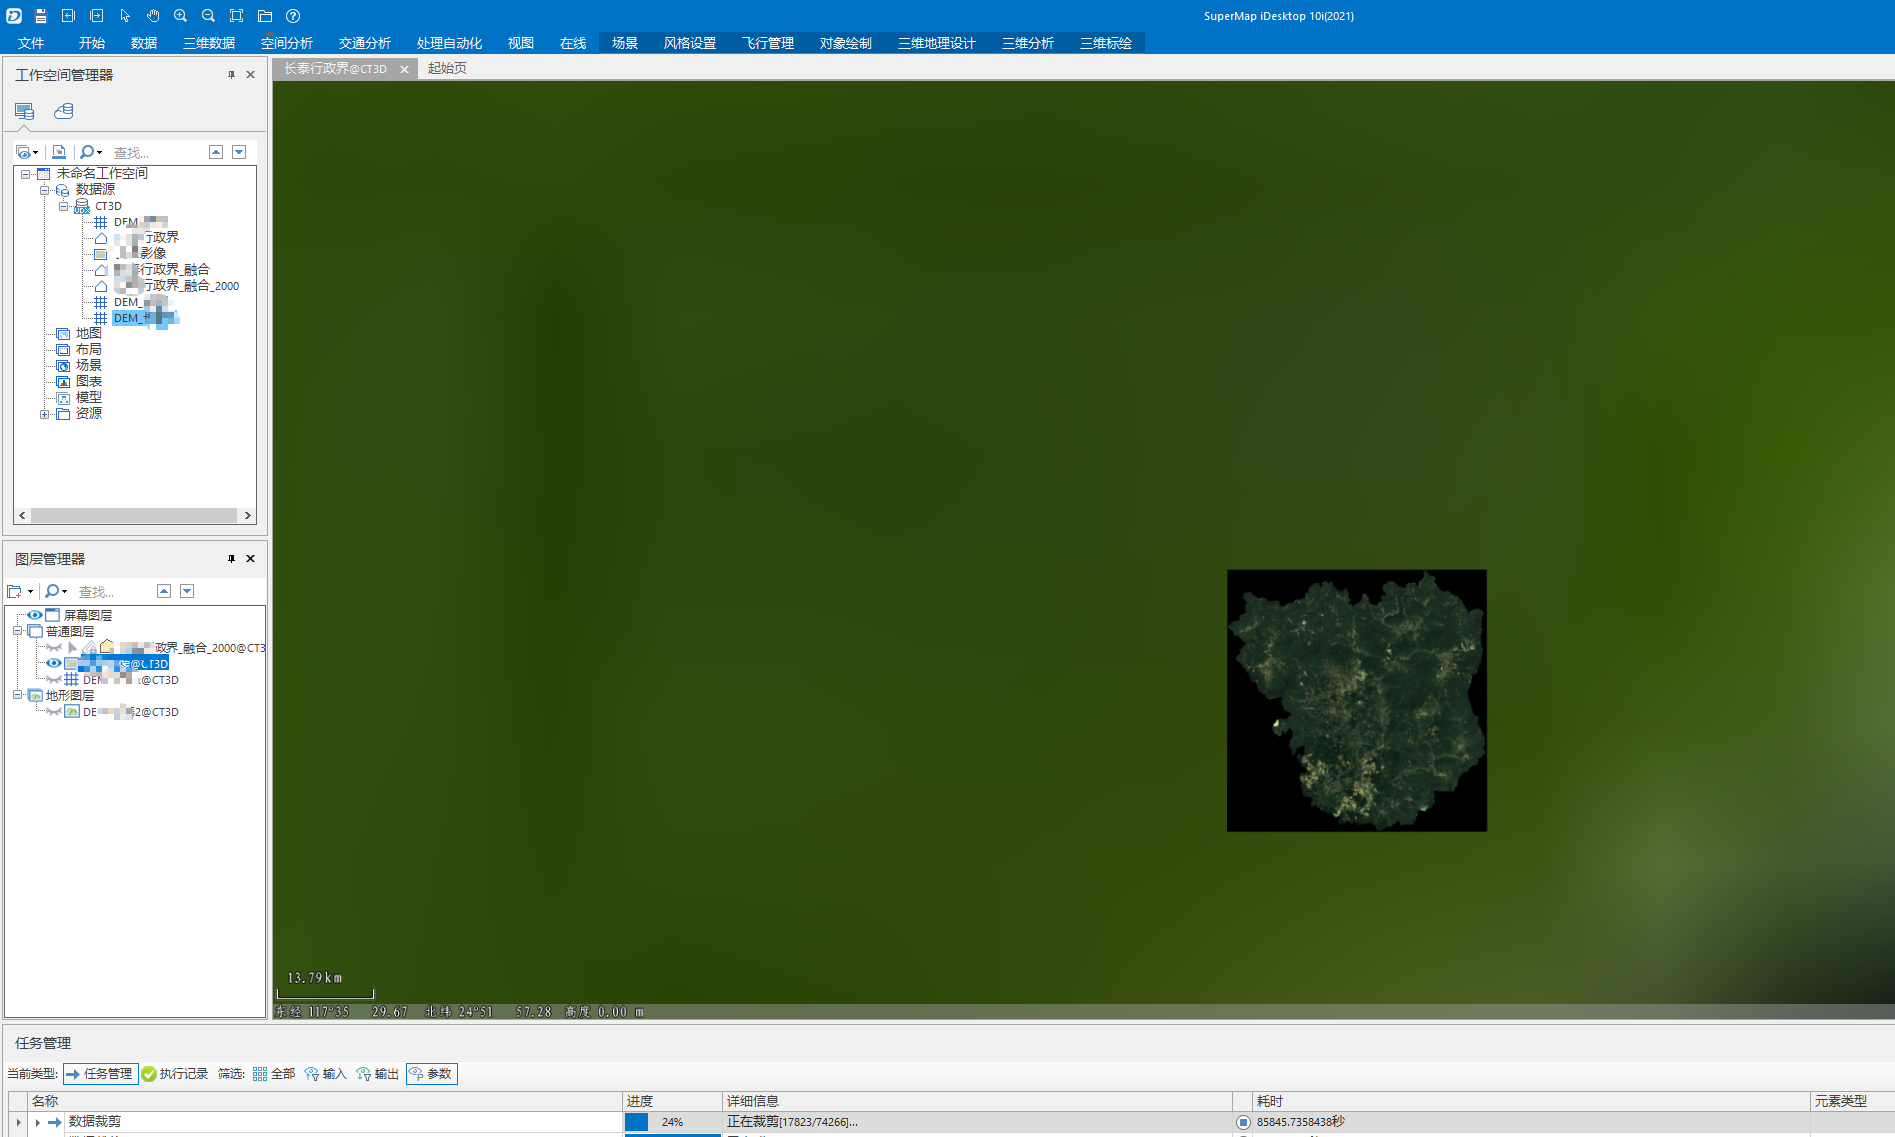Hide the selected imagery layer @CT3D
This screenshot has width=1895, height=1137.
click(54, 663)
